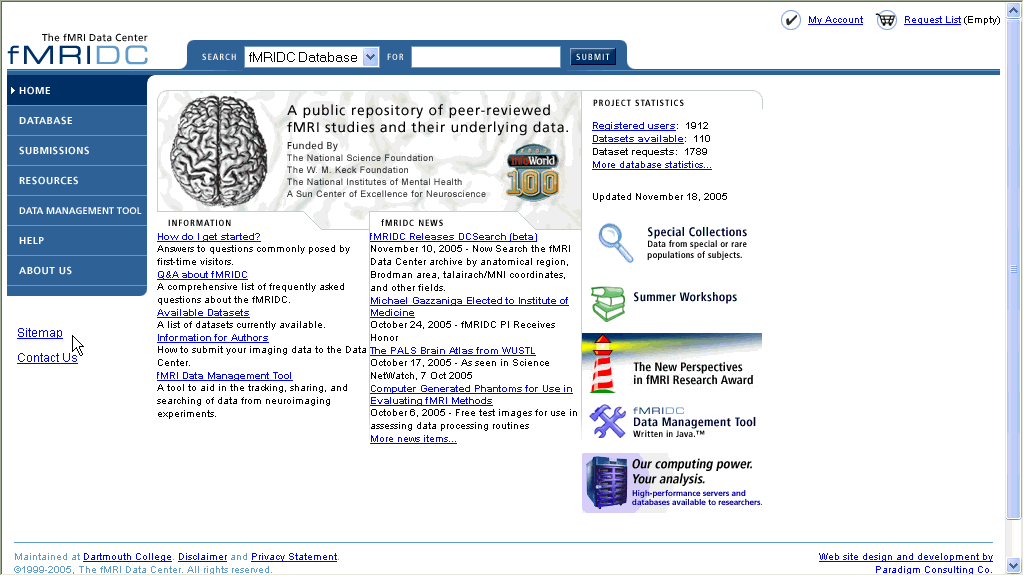Open the 'More news items...' link

(x=413, y=439)
